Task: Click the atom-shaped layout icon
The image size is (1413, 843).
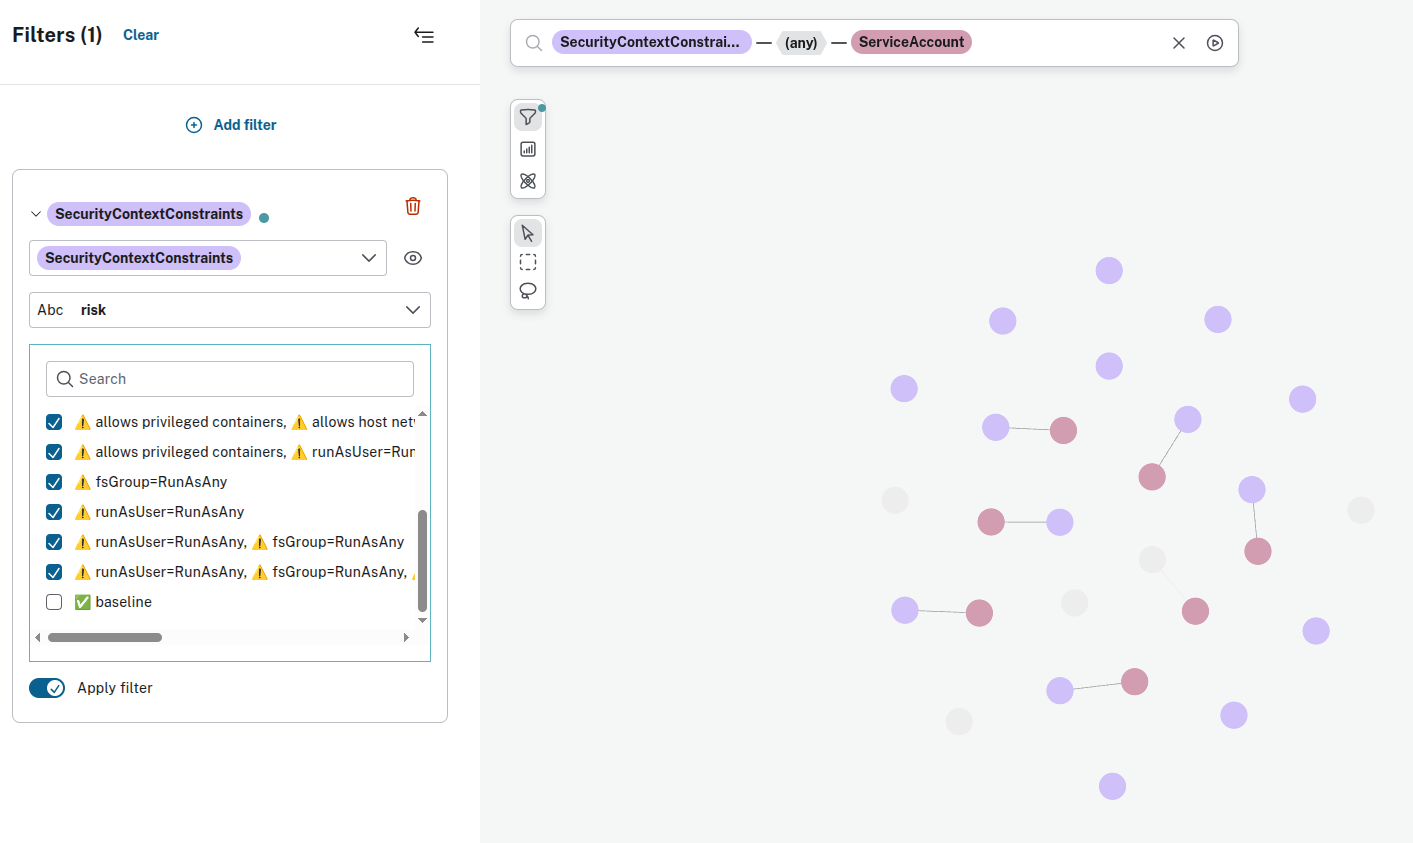Action: coord(528,181)
